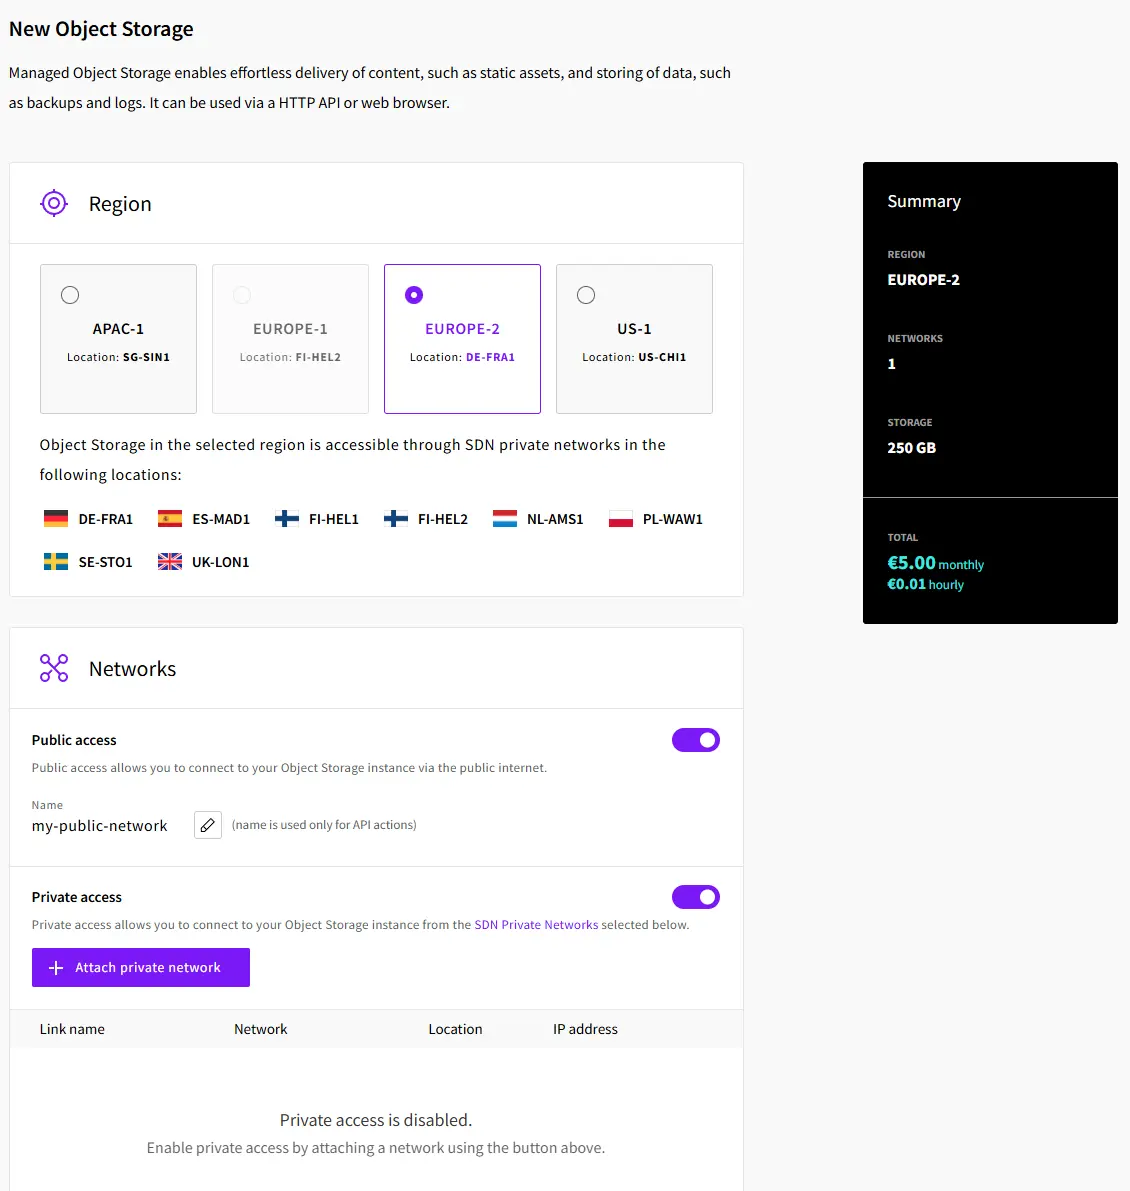Click the plus icon on Attach button
This screenshot has height=1191, width=1130.
pyautogui.click(x=56, y=968)
